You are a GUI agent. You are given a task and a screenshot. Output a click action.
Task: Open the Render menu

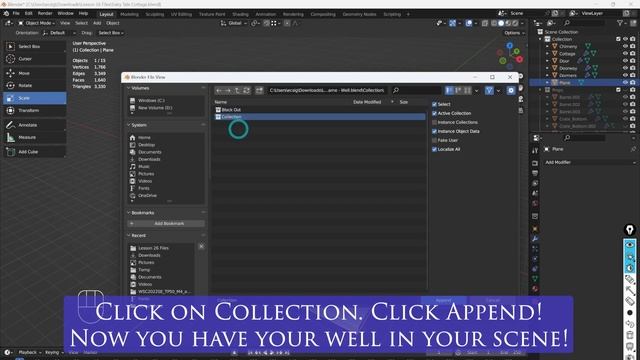click(45, 13)
